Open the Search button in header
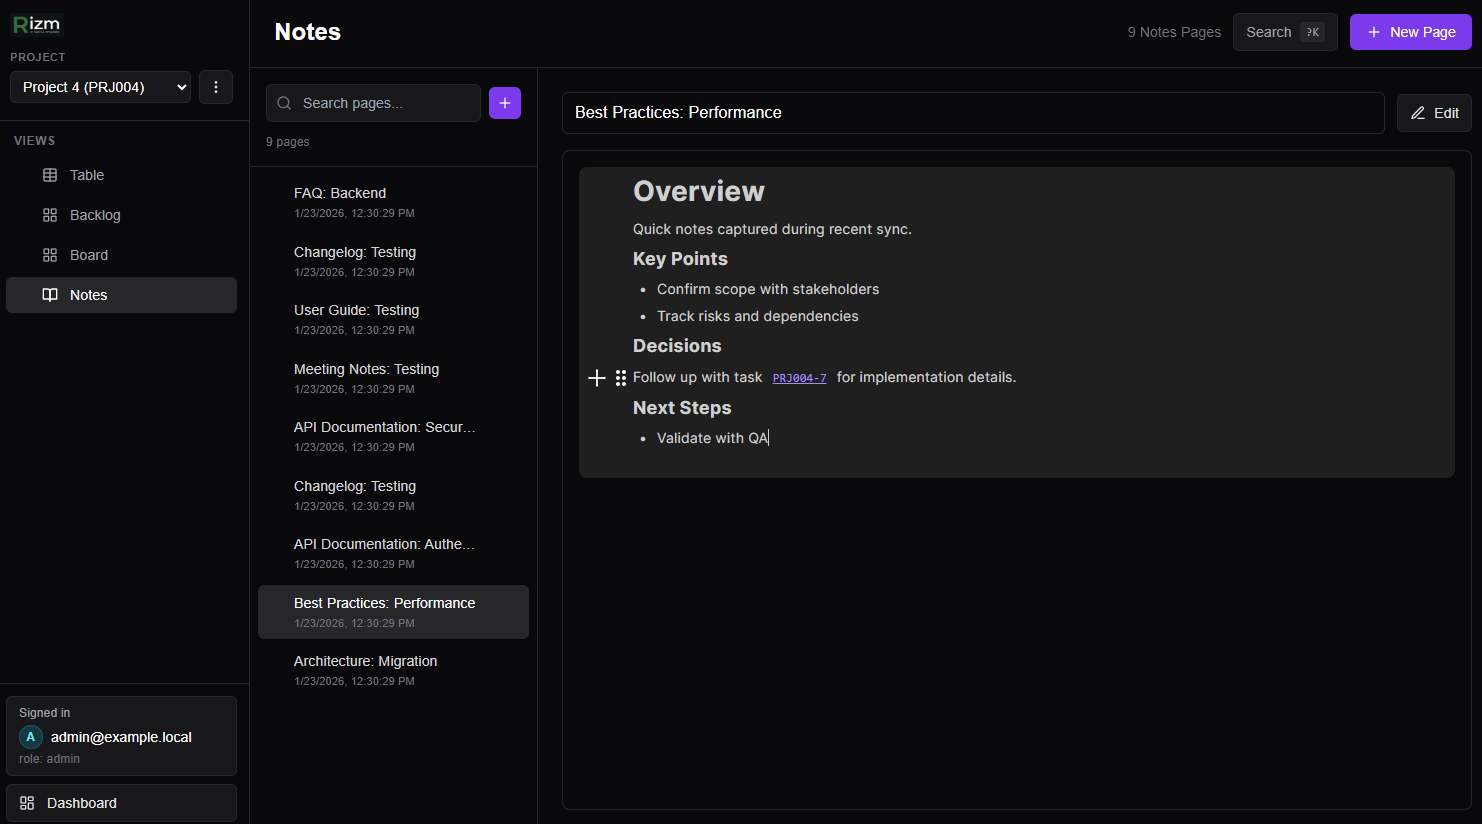 coord(1284,32)
